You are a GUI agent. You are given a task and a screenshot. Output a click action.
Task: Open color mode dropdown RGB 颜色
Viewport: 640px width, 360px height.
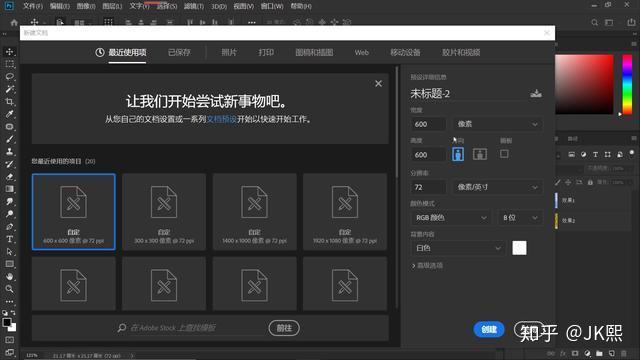click(450, 218)
